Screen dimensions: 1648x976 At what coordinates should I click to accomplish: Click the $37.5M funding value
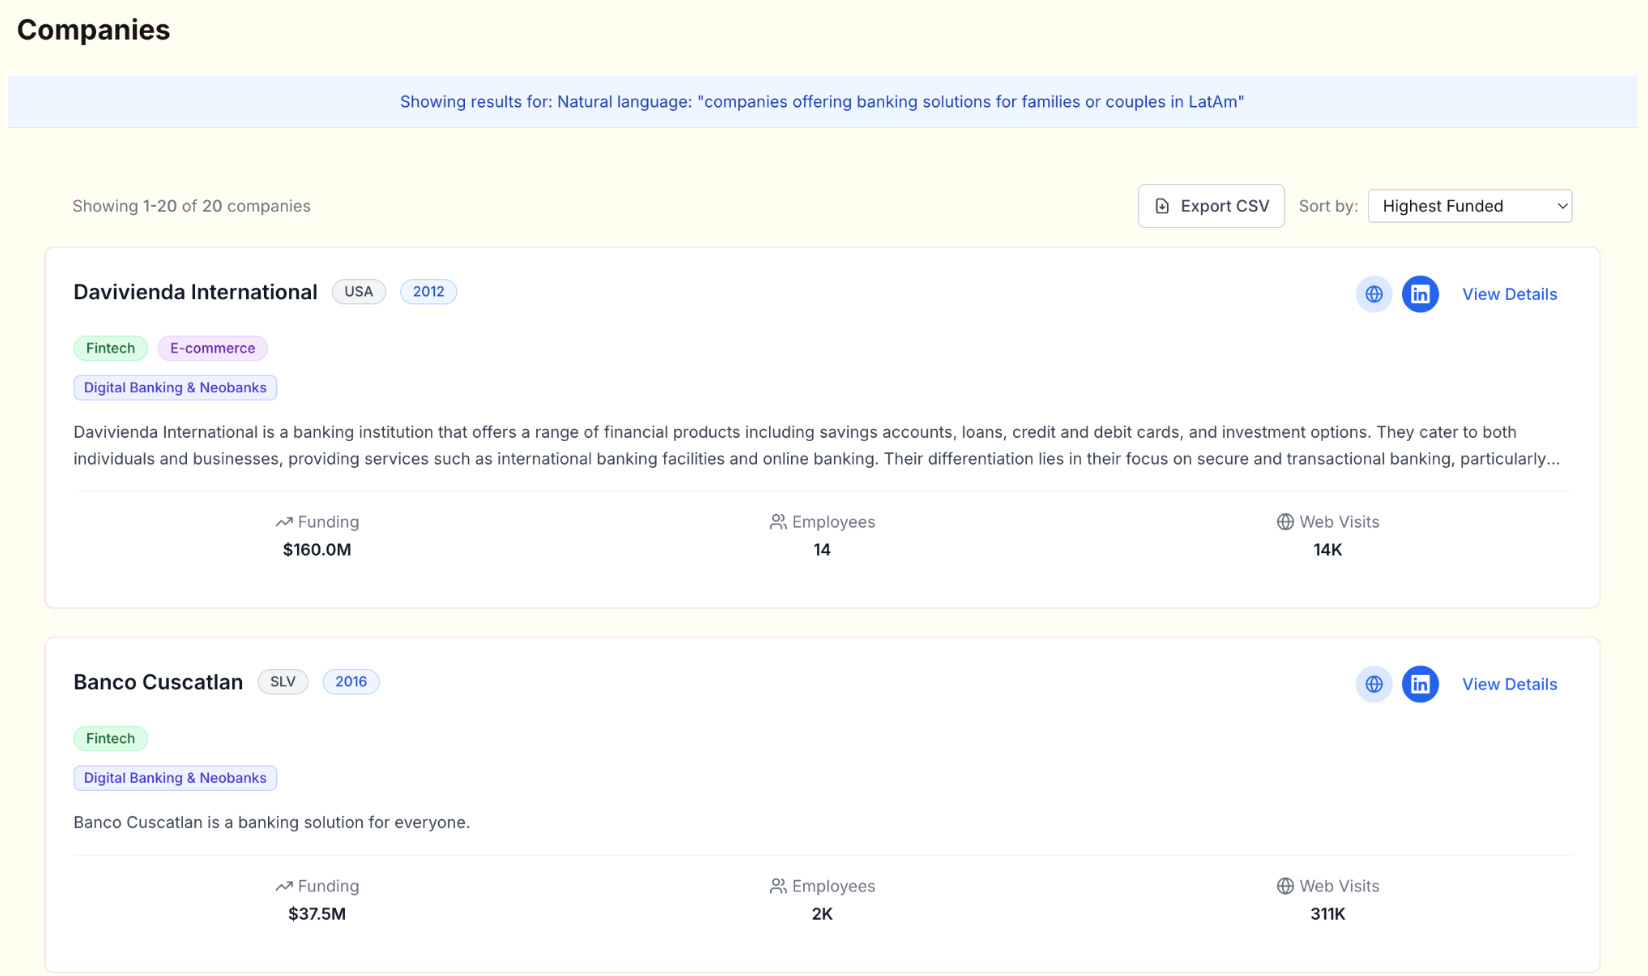317,914
